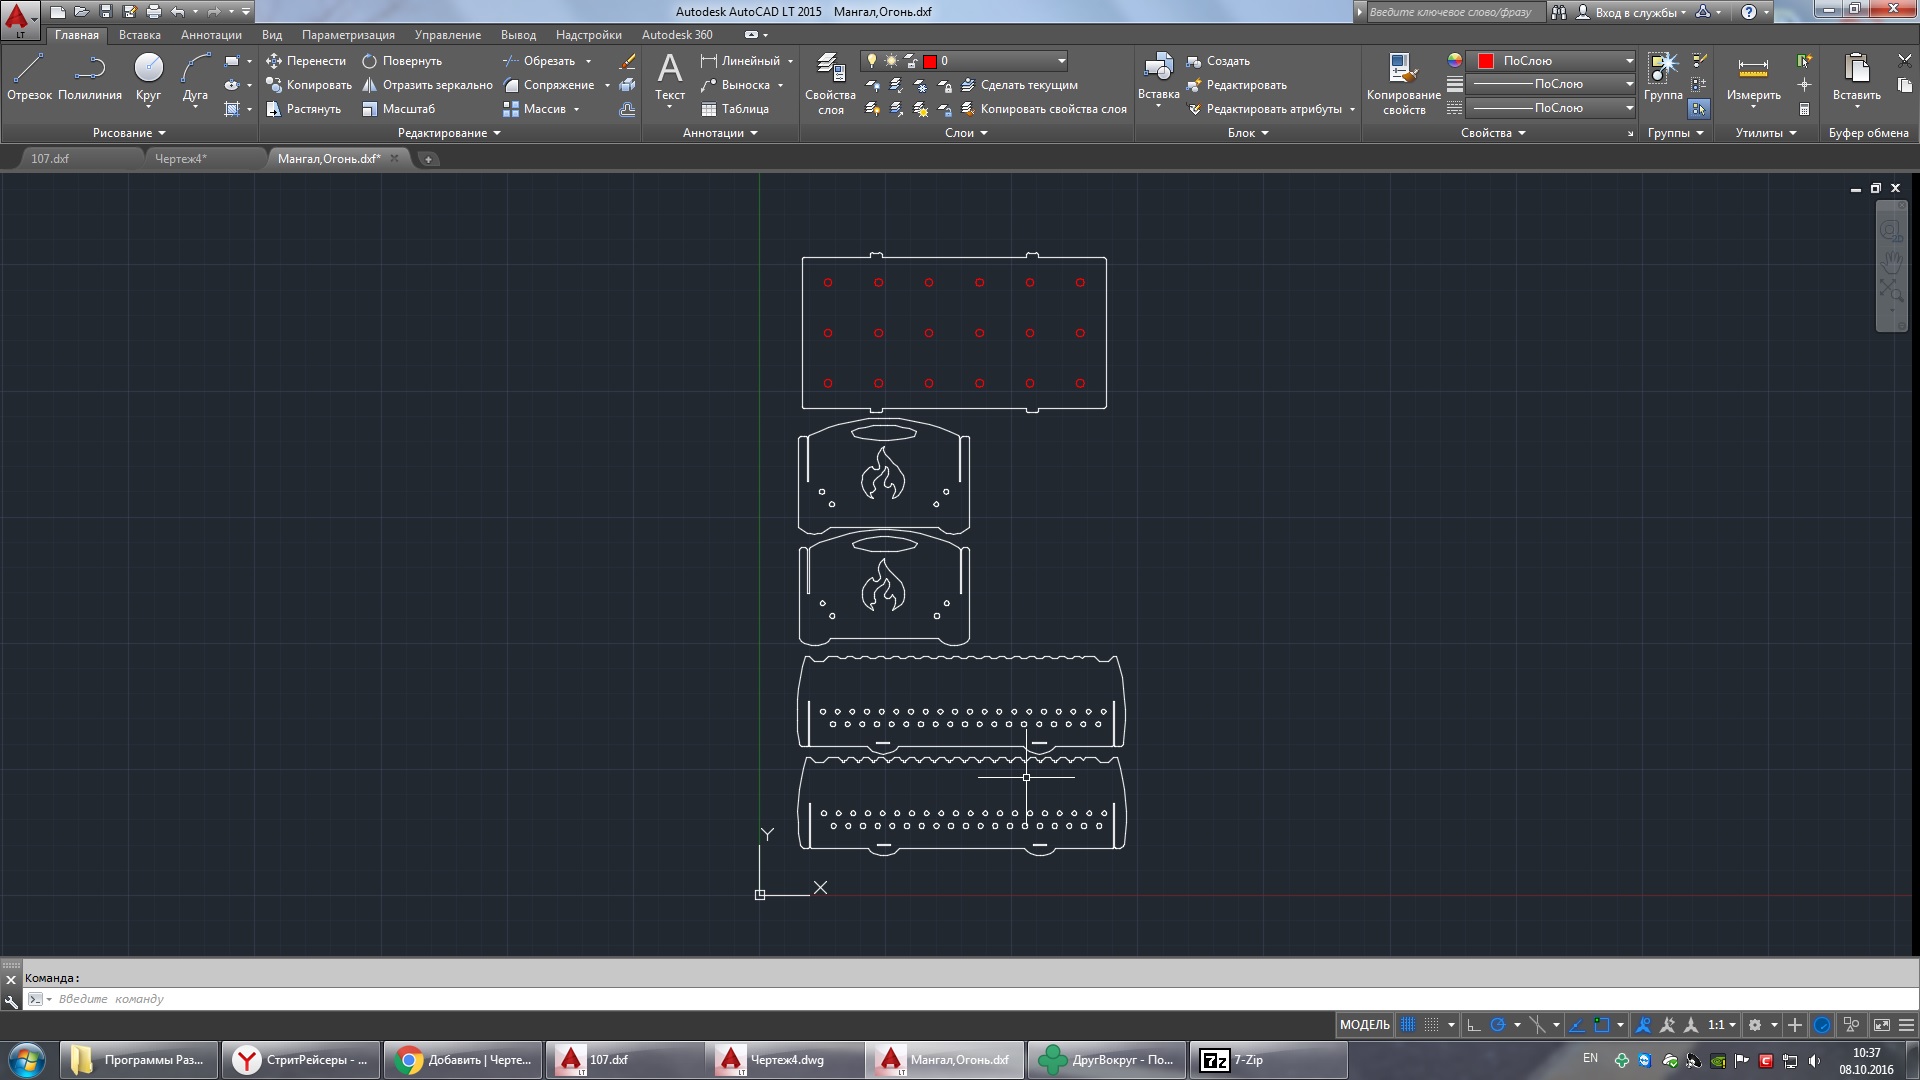
Task: Toggle object snap square icon
Action: (1602, 1025)
